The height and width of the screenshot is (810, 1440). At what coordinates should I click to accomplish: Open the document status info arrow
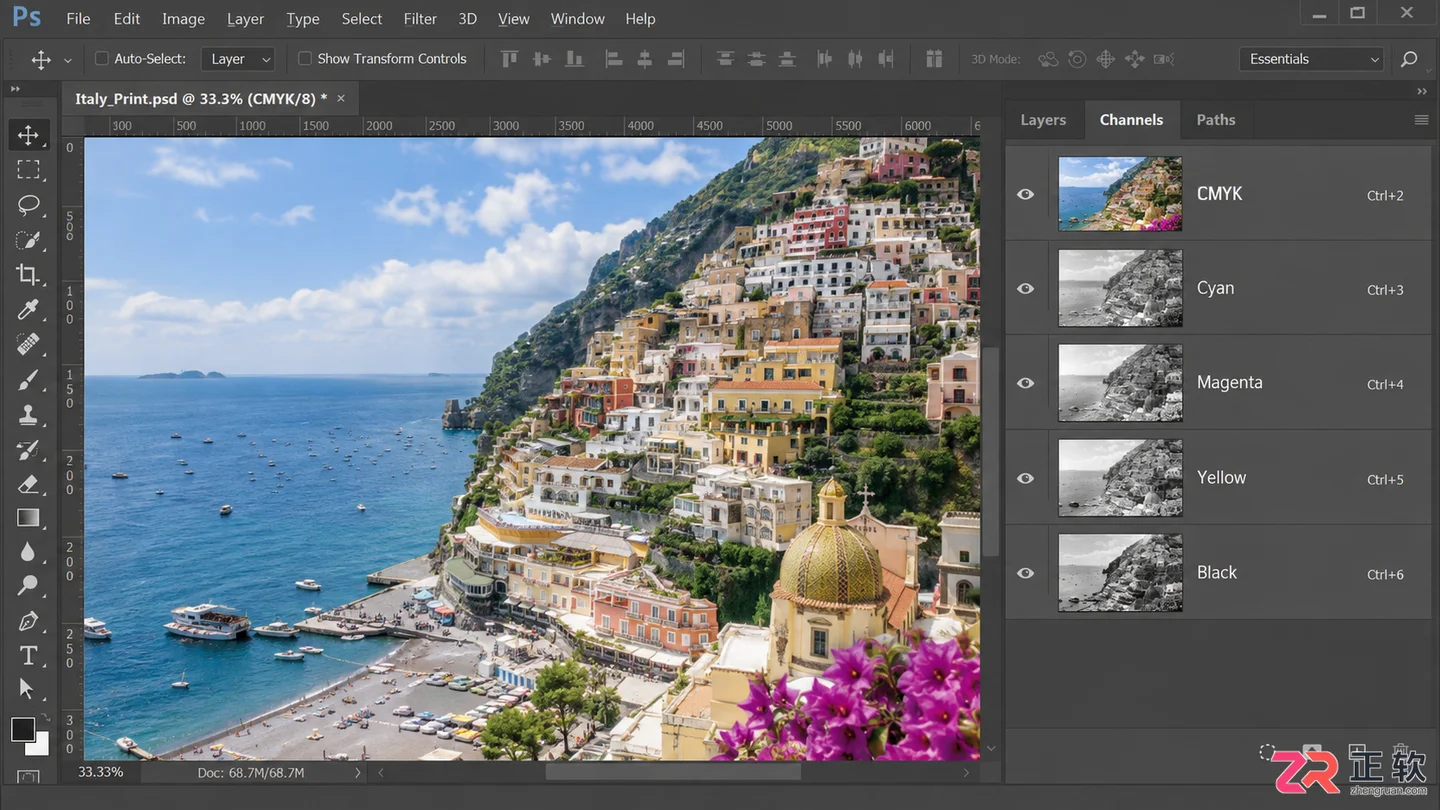[357, 773]
